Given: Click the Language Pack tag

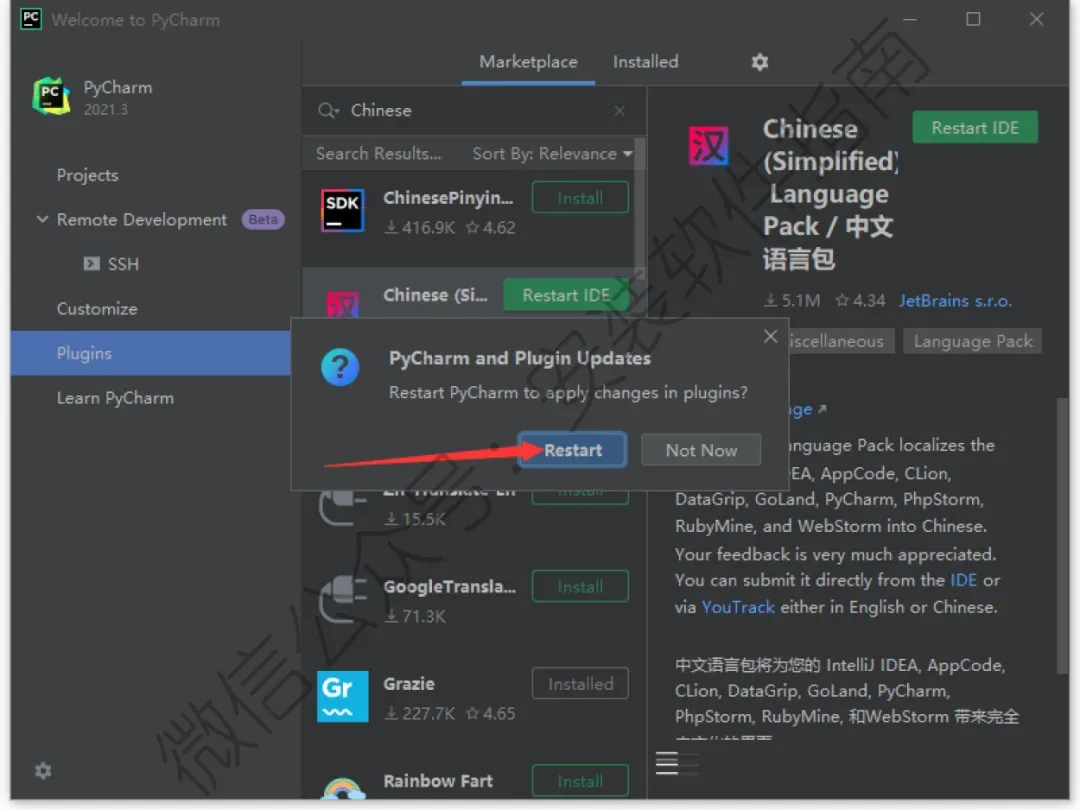Looking at the screenshot, I should point(973,341).
